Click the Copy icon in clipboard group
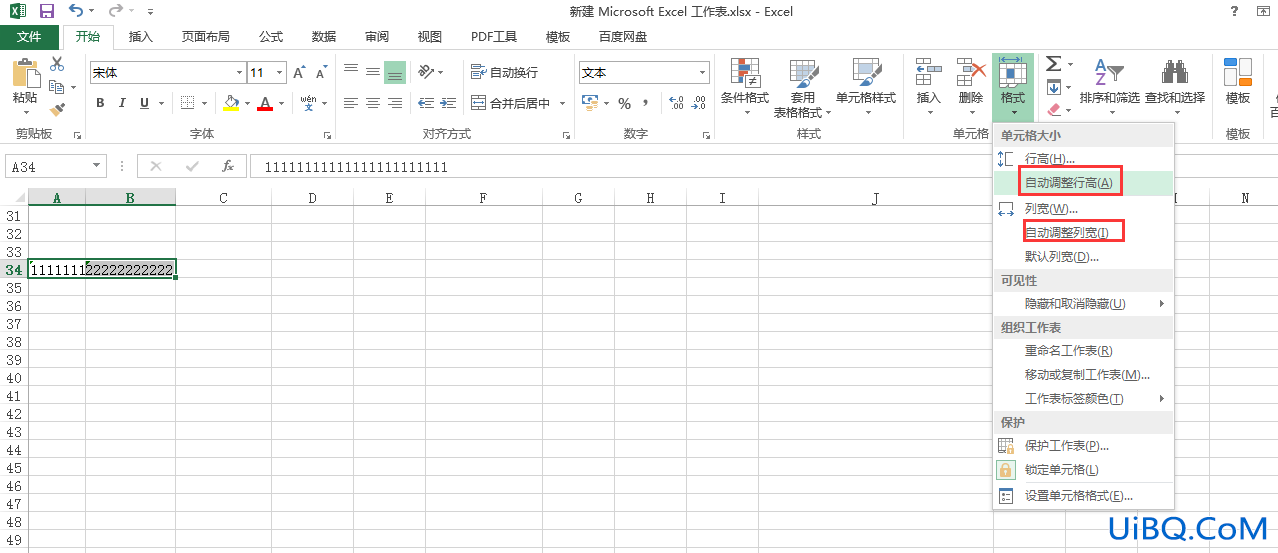This screenshot has height=553, width=1278. click(56, 87)
